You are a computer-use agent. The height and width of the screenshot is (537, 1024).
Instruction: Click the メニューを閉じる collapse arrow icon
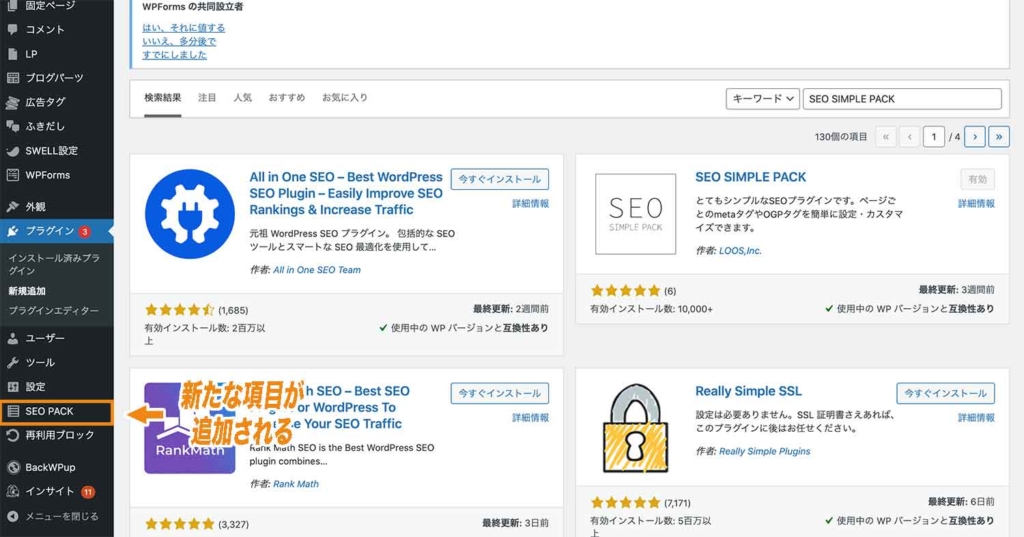tap(12, 516)
